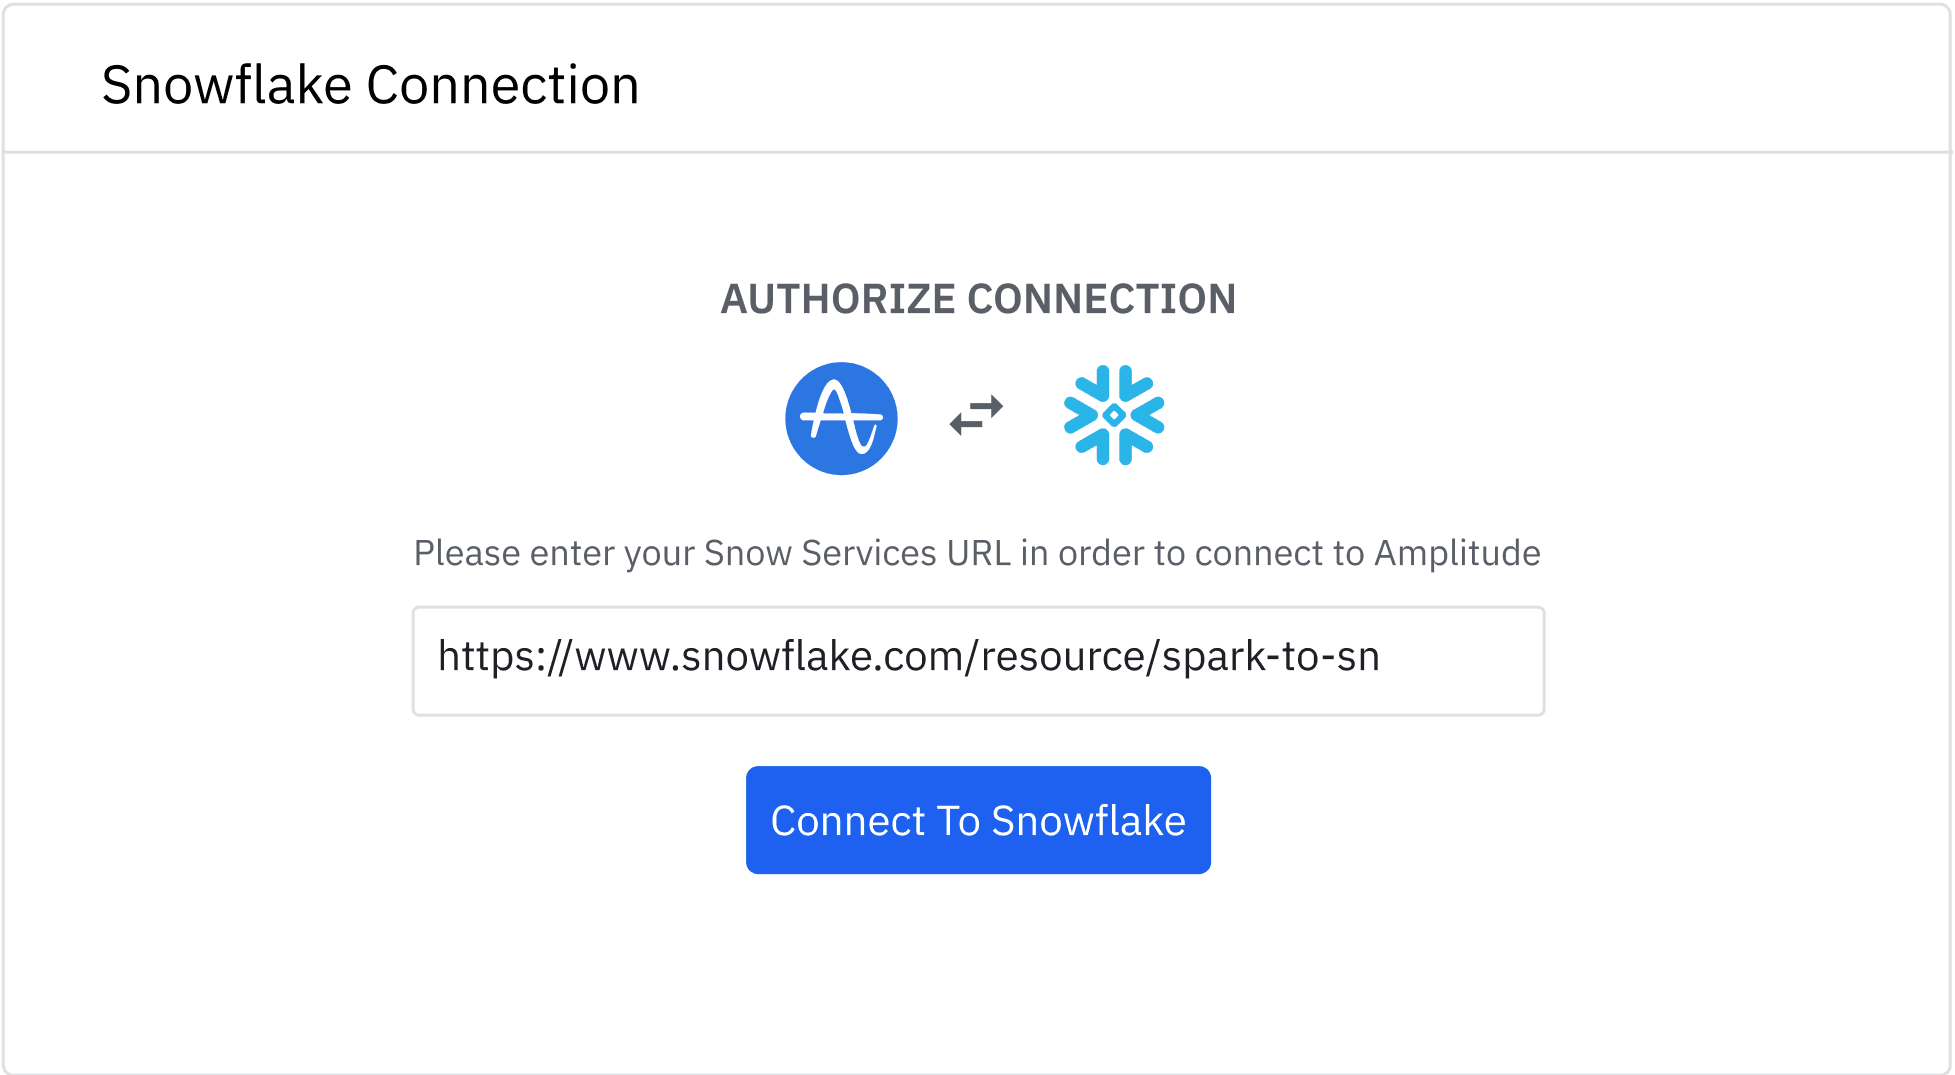Click the center diamond of the Snowflake logo
The width and height of the screenshot is (1955, 1075).
tap(1114, 413)
